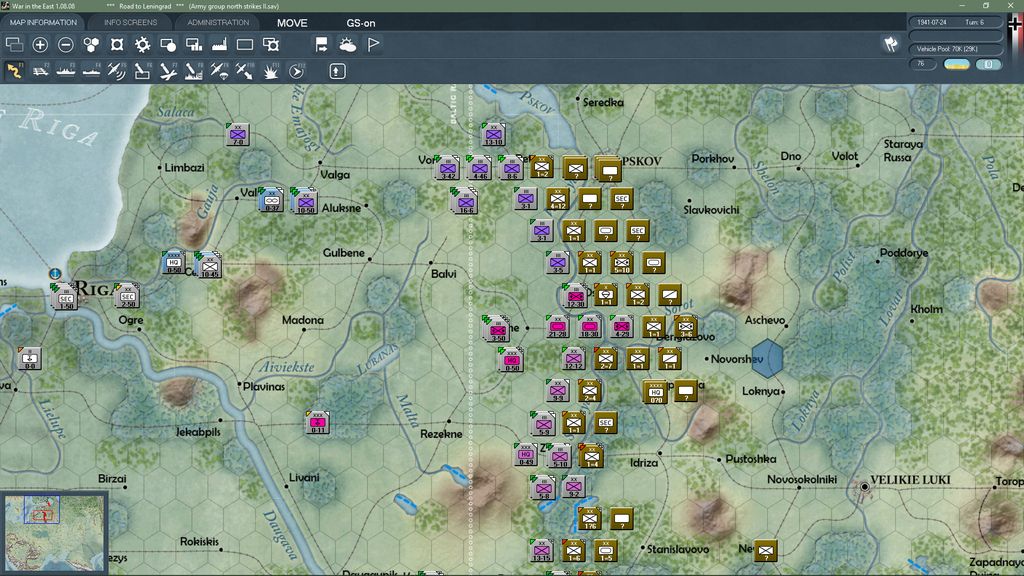Zoom out with the minus icon
This screenshot has width=1024, height=576.
click(x=65, y=44)
